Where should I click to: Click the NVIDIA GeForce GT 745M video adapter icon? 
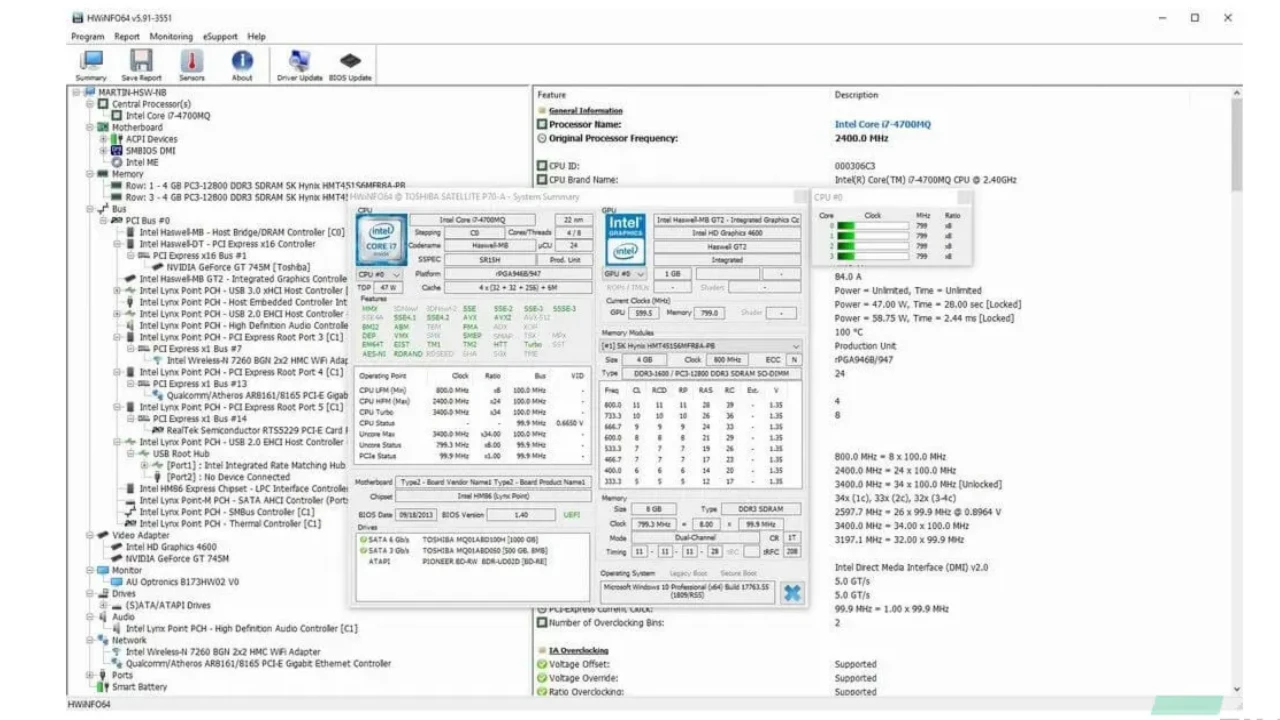pyautogui.click(x=117, y=559)
